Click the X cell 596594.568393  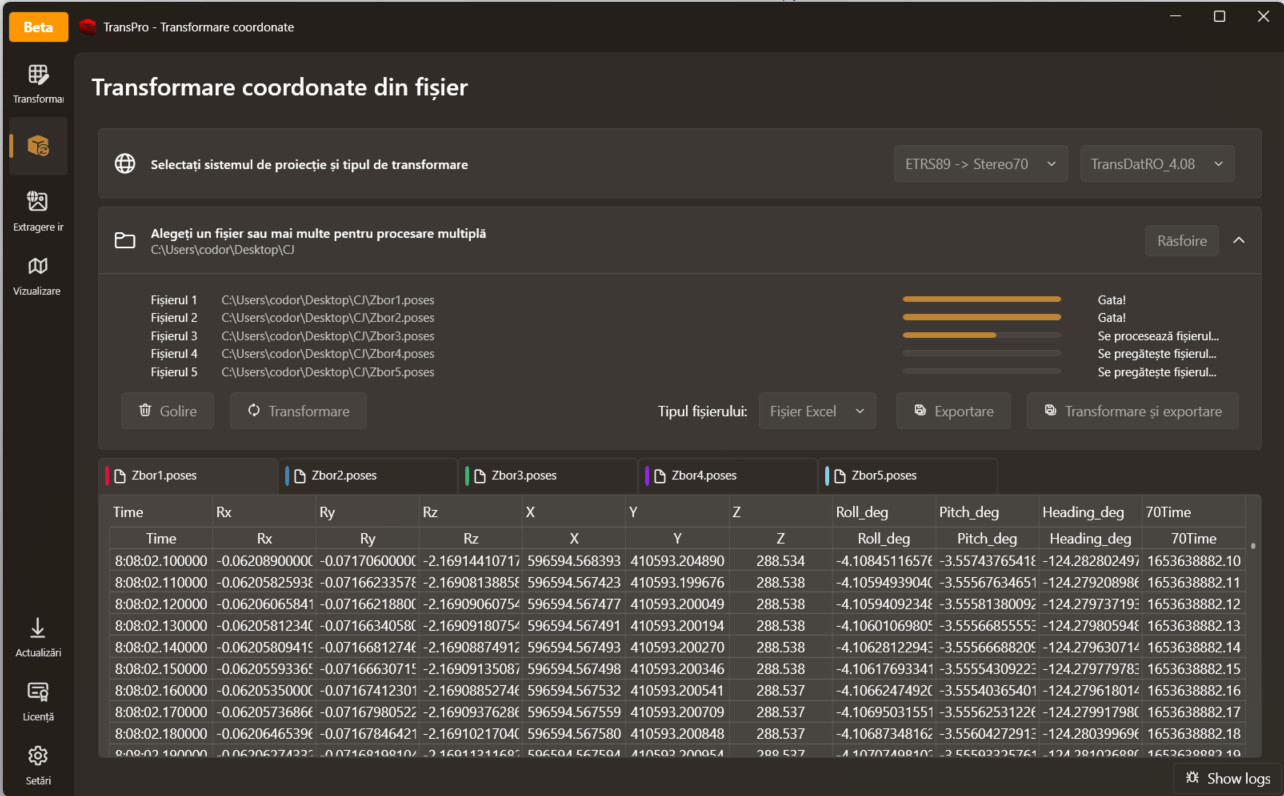pos(574,561)
